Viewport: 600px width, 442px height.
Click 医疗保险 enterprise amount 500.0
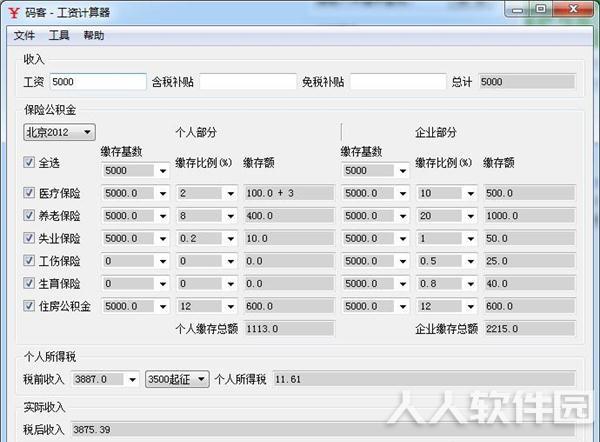pos(529,193)
